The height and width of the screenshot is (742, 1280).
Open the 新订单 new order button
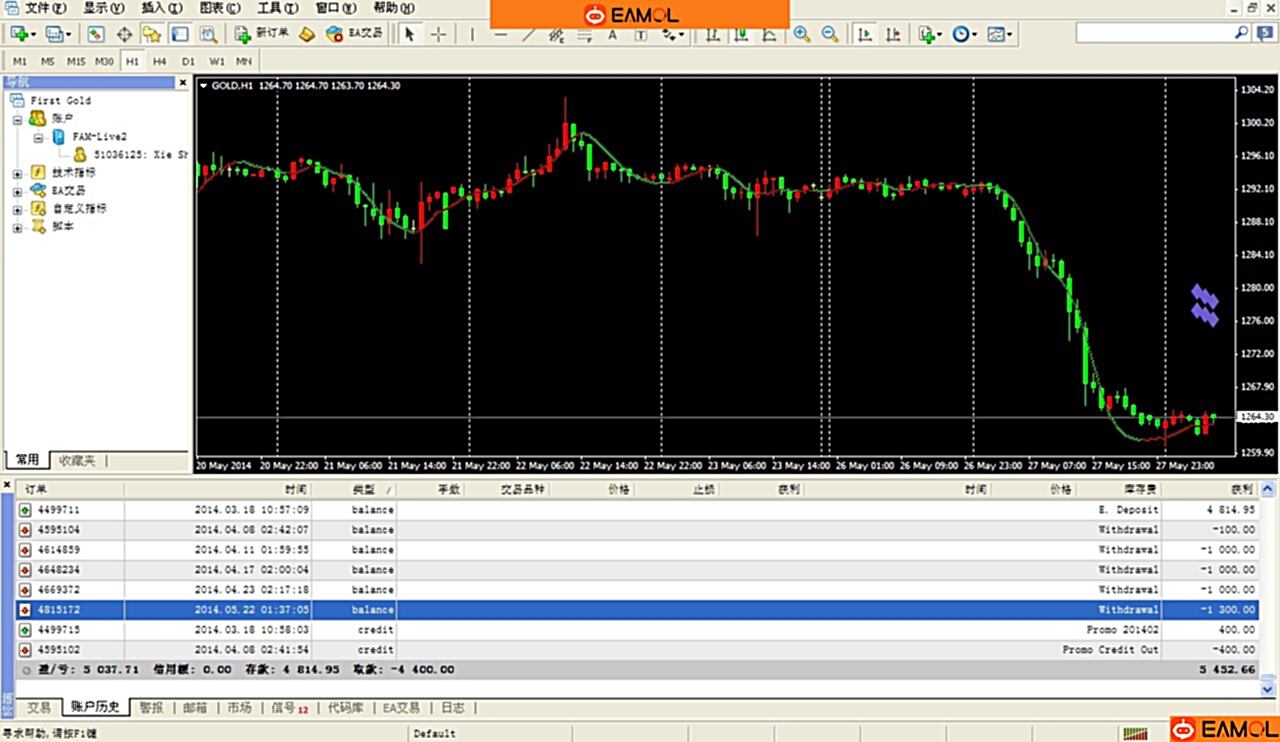(x=262, y=34)
